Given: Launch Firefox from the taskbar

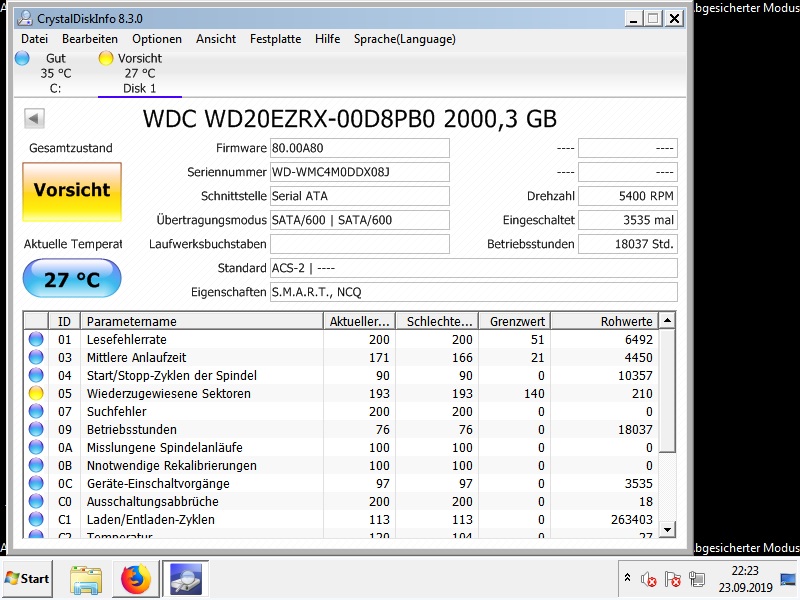Looking at the screenshot, I should click(135, 580).
